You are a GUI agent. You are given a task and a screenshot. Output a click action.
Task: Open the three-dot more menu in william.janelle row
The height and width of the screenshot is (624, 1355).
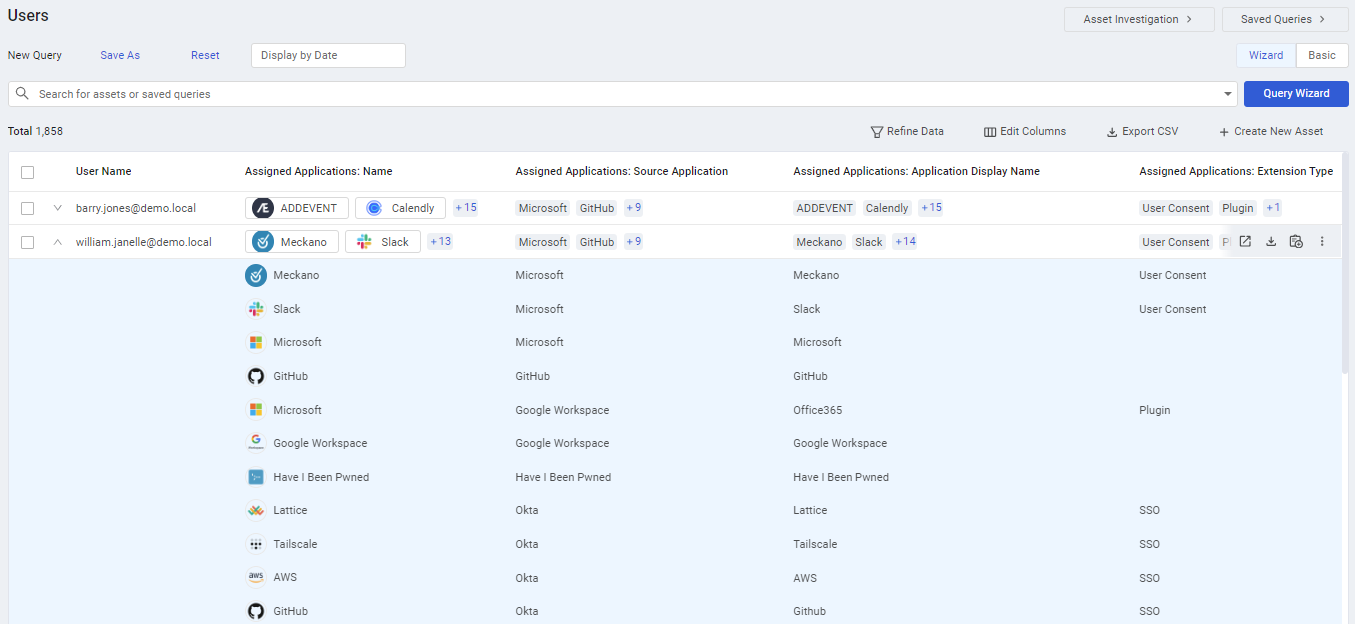coord(1322,241)
